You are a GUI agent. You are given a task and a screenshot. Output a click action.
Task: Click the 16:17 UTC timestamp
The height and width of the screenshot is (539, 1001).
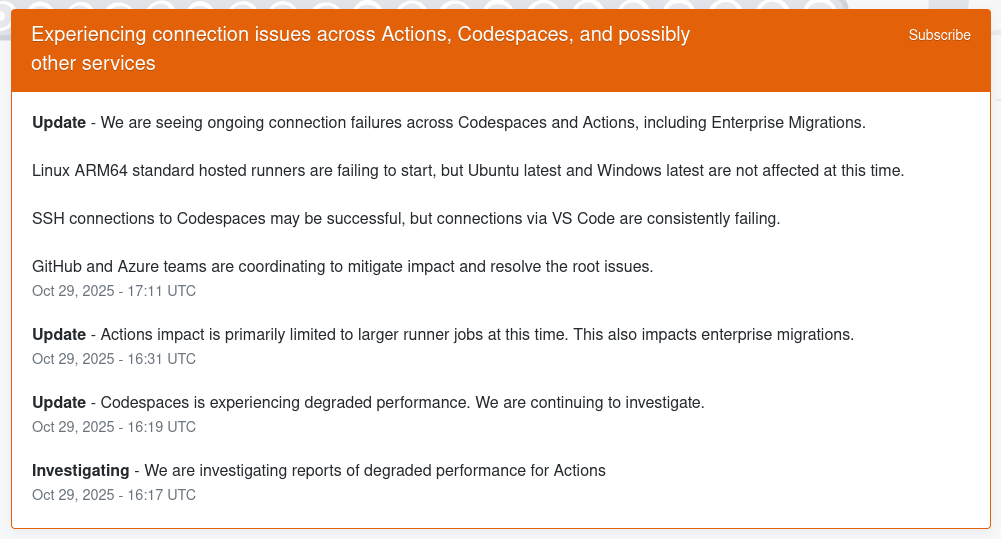pyautogui.click(x=114, y=495)
